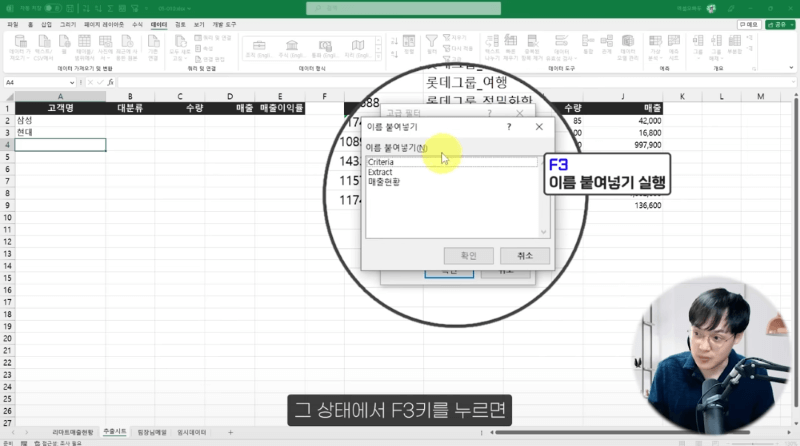Screen dimensions: 800x446
Task: Click the Edit Links (연결 편집) icon
Action: 210,59
